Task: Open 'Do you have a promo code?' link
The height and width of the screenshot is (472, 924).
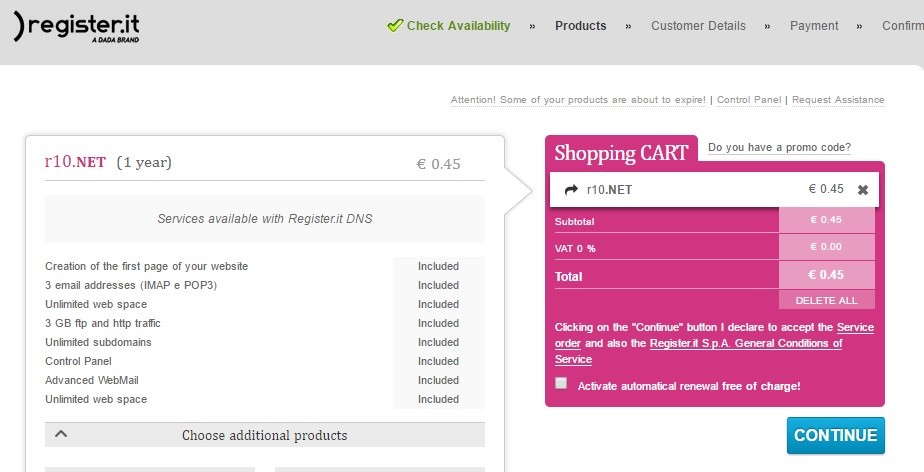Action: (x=779, y=147)
